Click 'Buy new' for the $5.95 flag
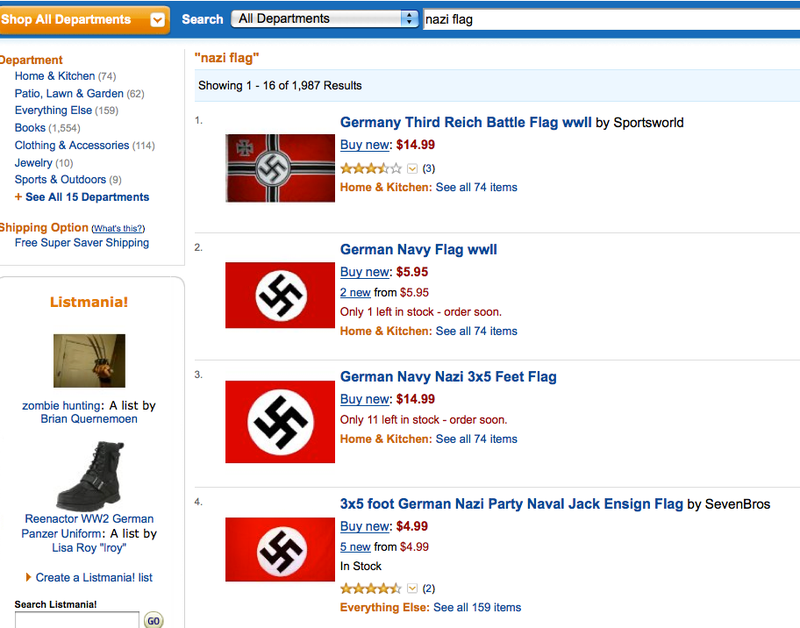This screenshot has width=800, height=628. tap(365, 272)
